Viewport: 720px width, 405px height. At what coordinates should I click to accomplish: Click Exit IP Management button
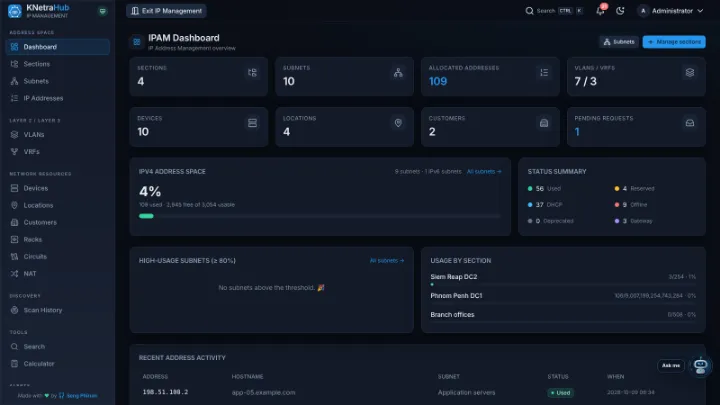tap(166, 11)
